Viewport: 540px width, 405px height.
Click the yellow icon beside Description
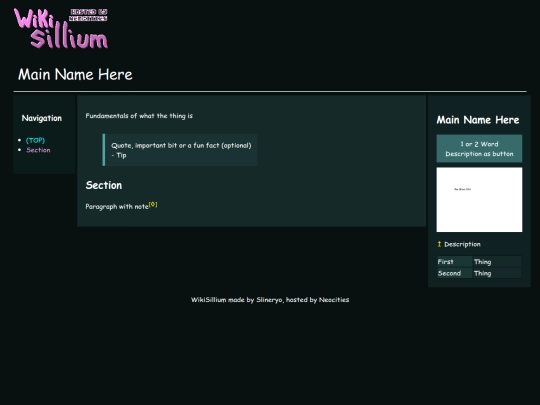coord(439,244)
